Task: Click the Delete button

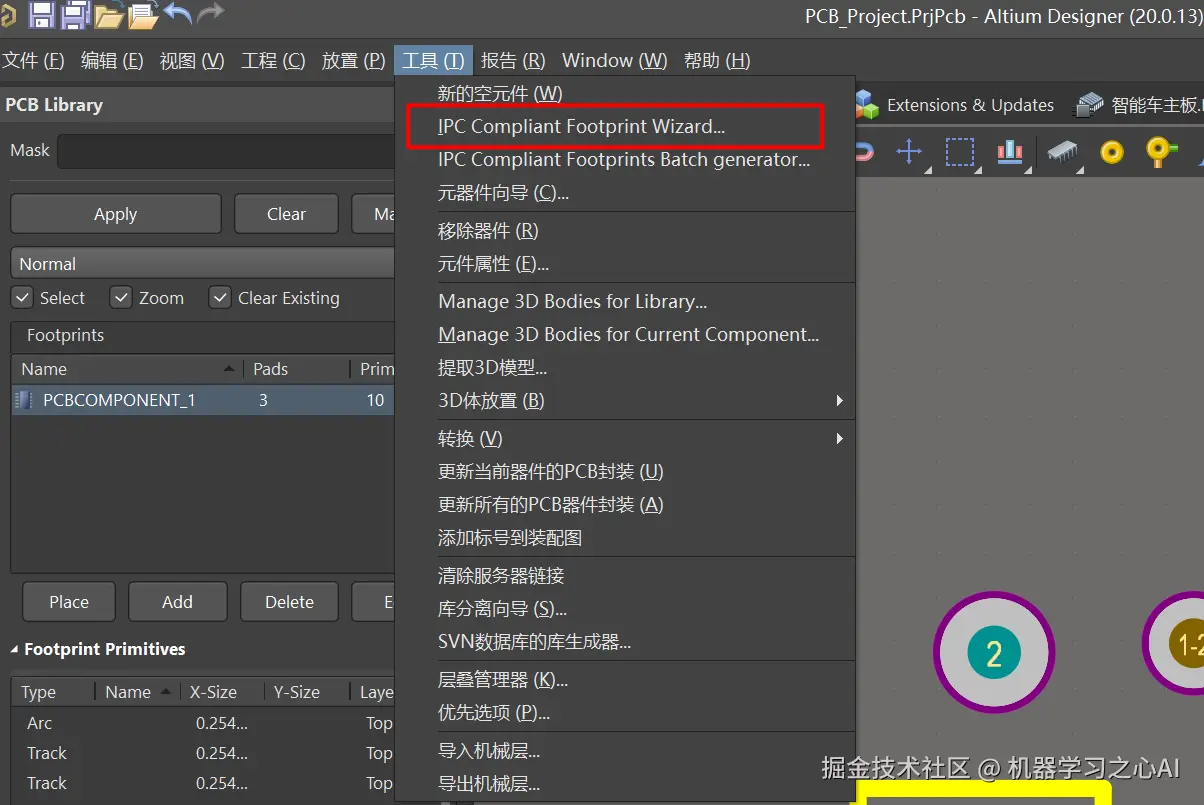Action: 290,602
